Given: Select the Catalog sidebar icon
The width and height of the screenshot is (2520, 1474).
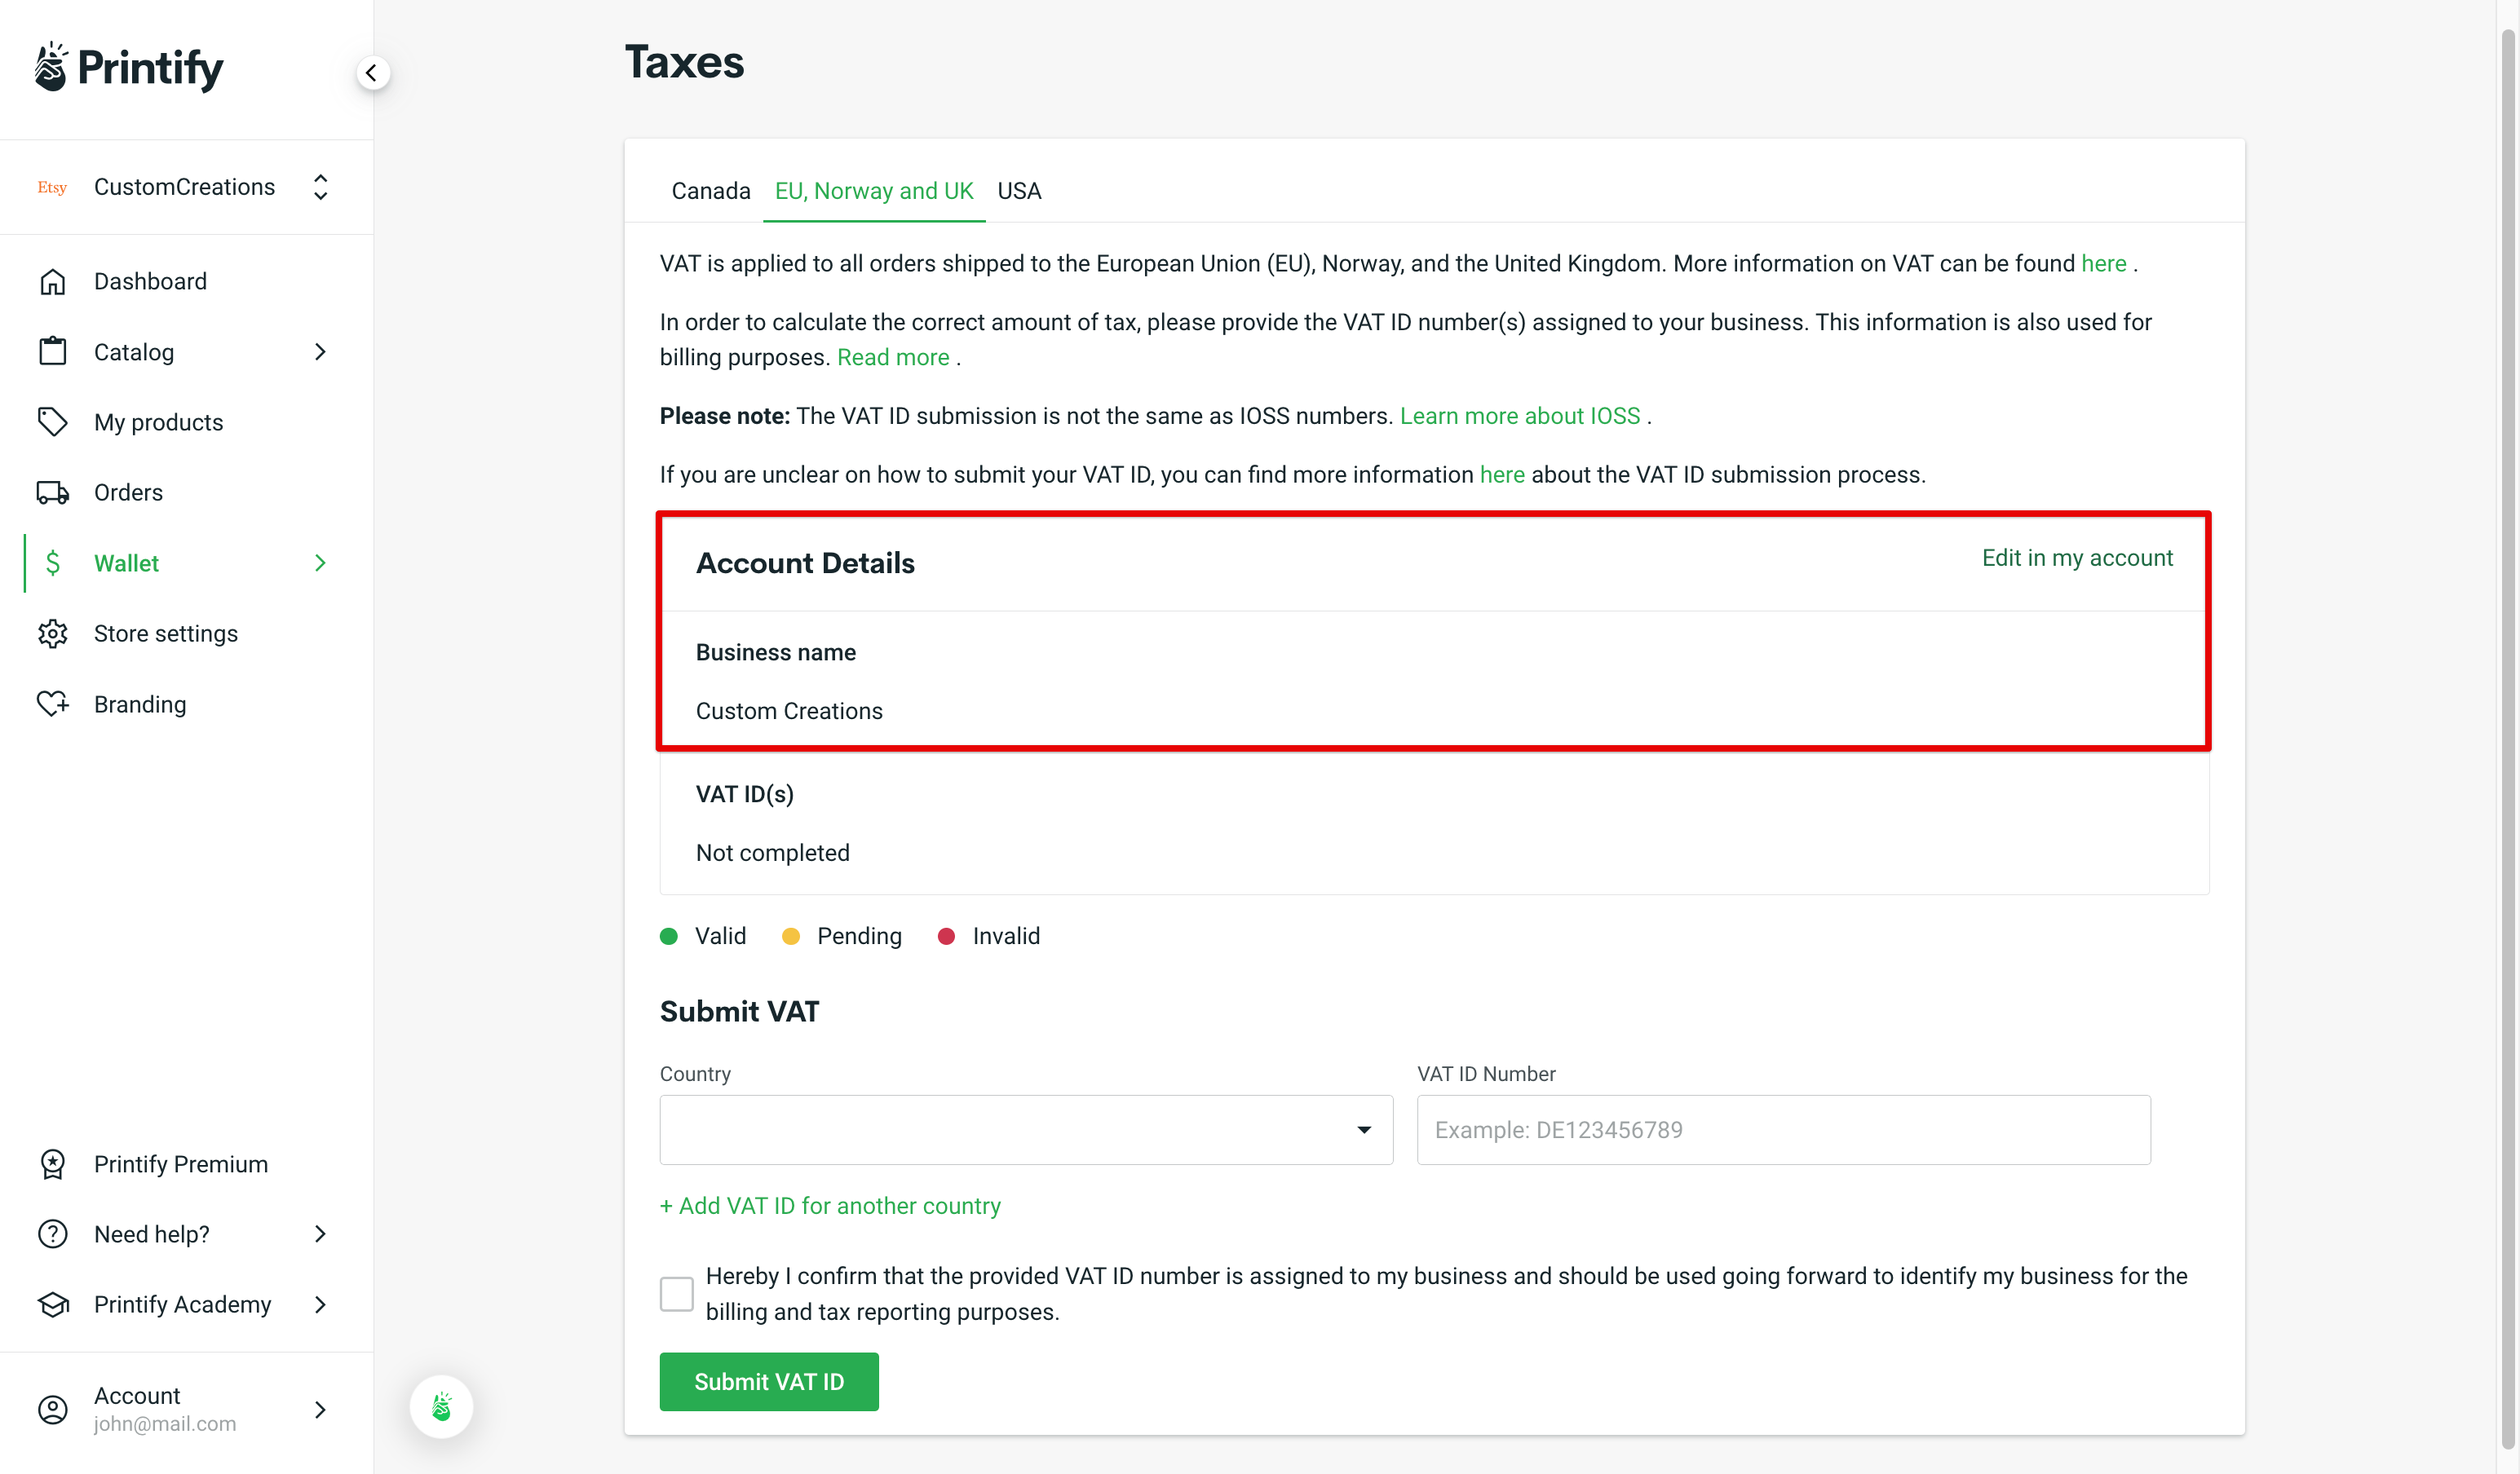Looking at the screenshot, I should 53,351.
